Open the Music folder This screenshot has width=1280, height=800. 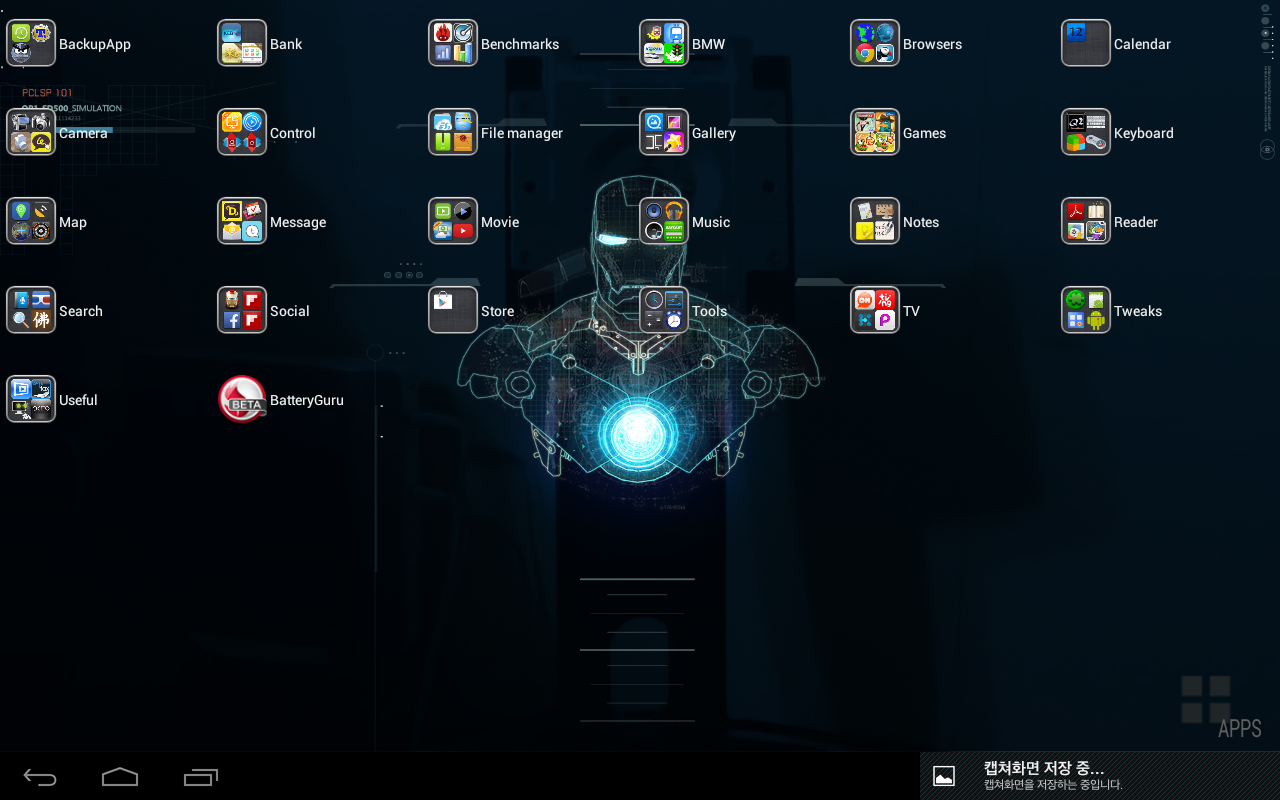point(664,221)
